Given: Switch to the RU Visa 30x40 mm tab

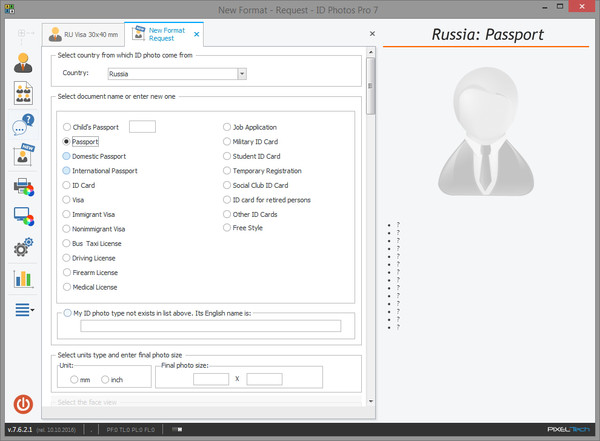Looking at the screenshot, I should point(85,36).
